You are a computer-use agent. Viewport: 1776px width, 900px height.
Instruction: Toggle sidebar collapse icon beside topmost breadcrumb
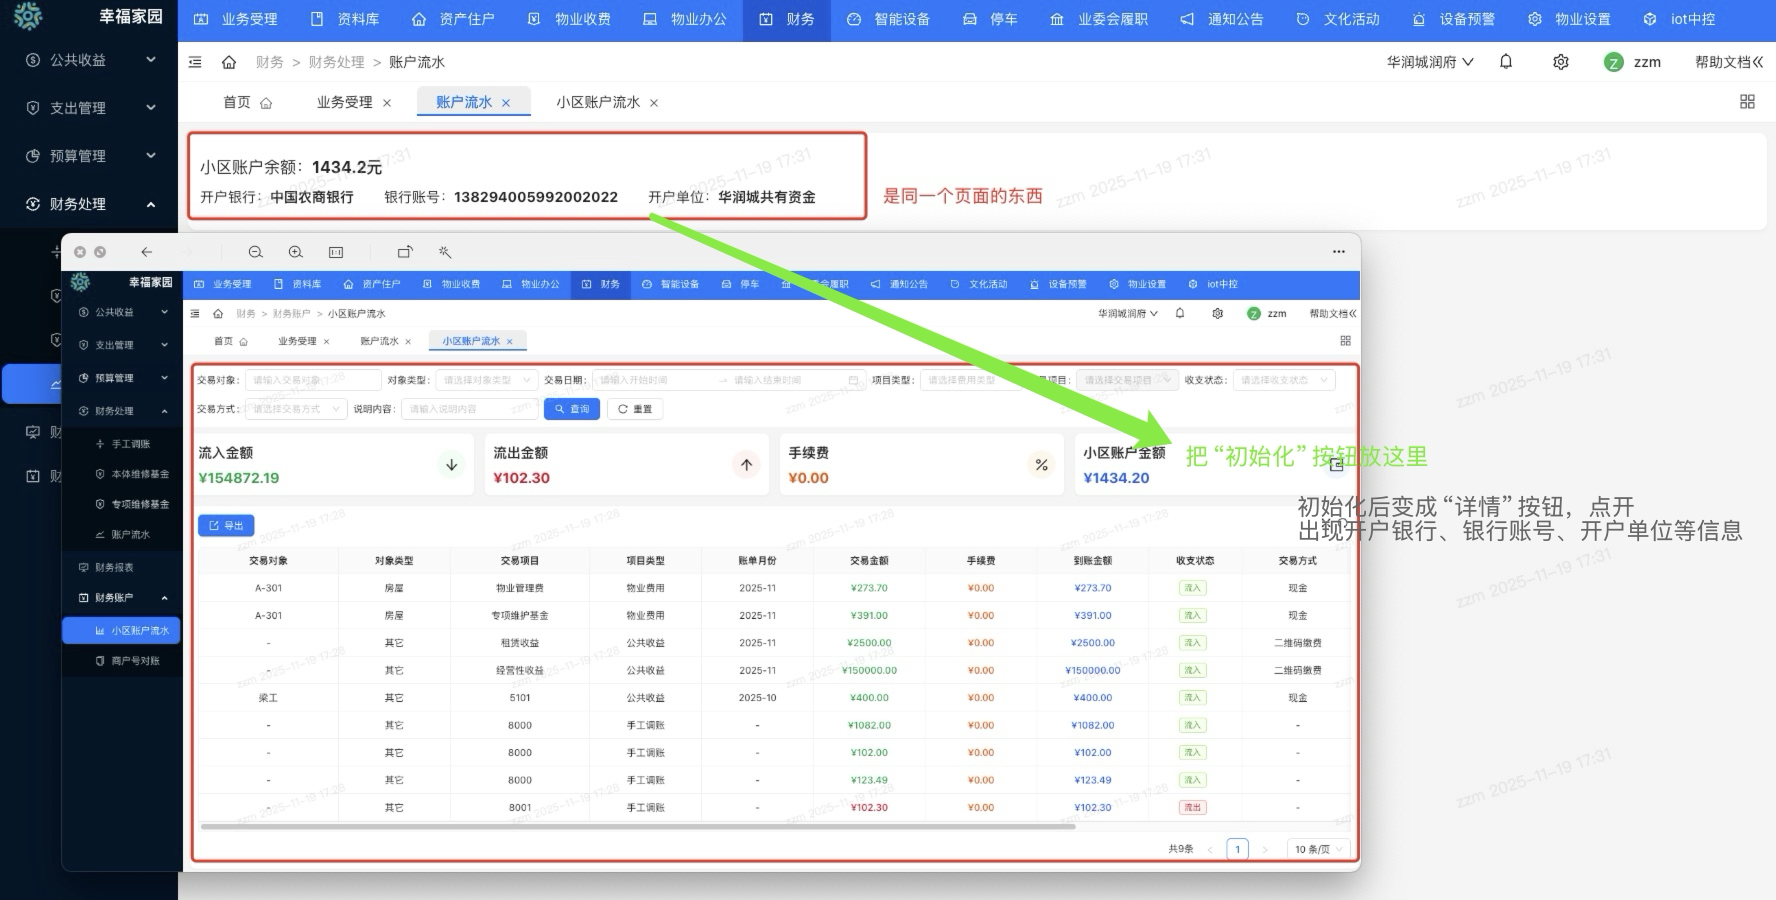(x=196, y=62)
